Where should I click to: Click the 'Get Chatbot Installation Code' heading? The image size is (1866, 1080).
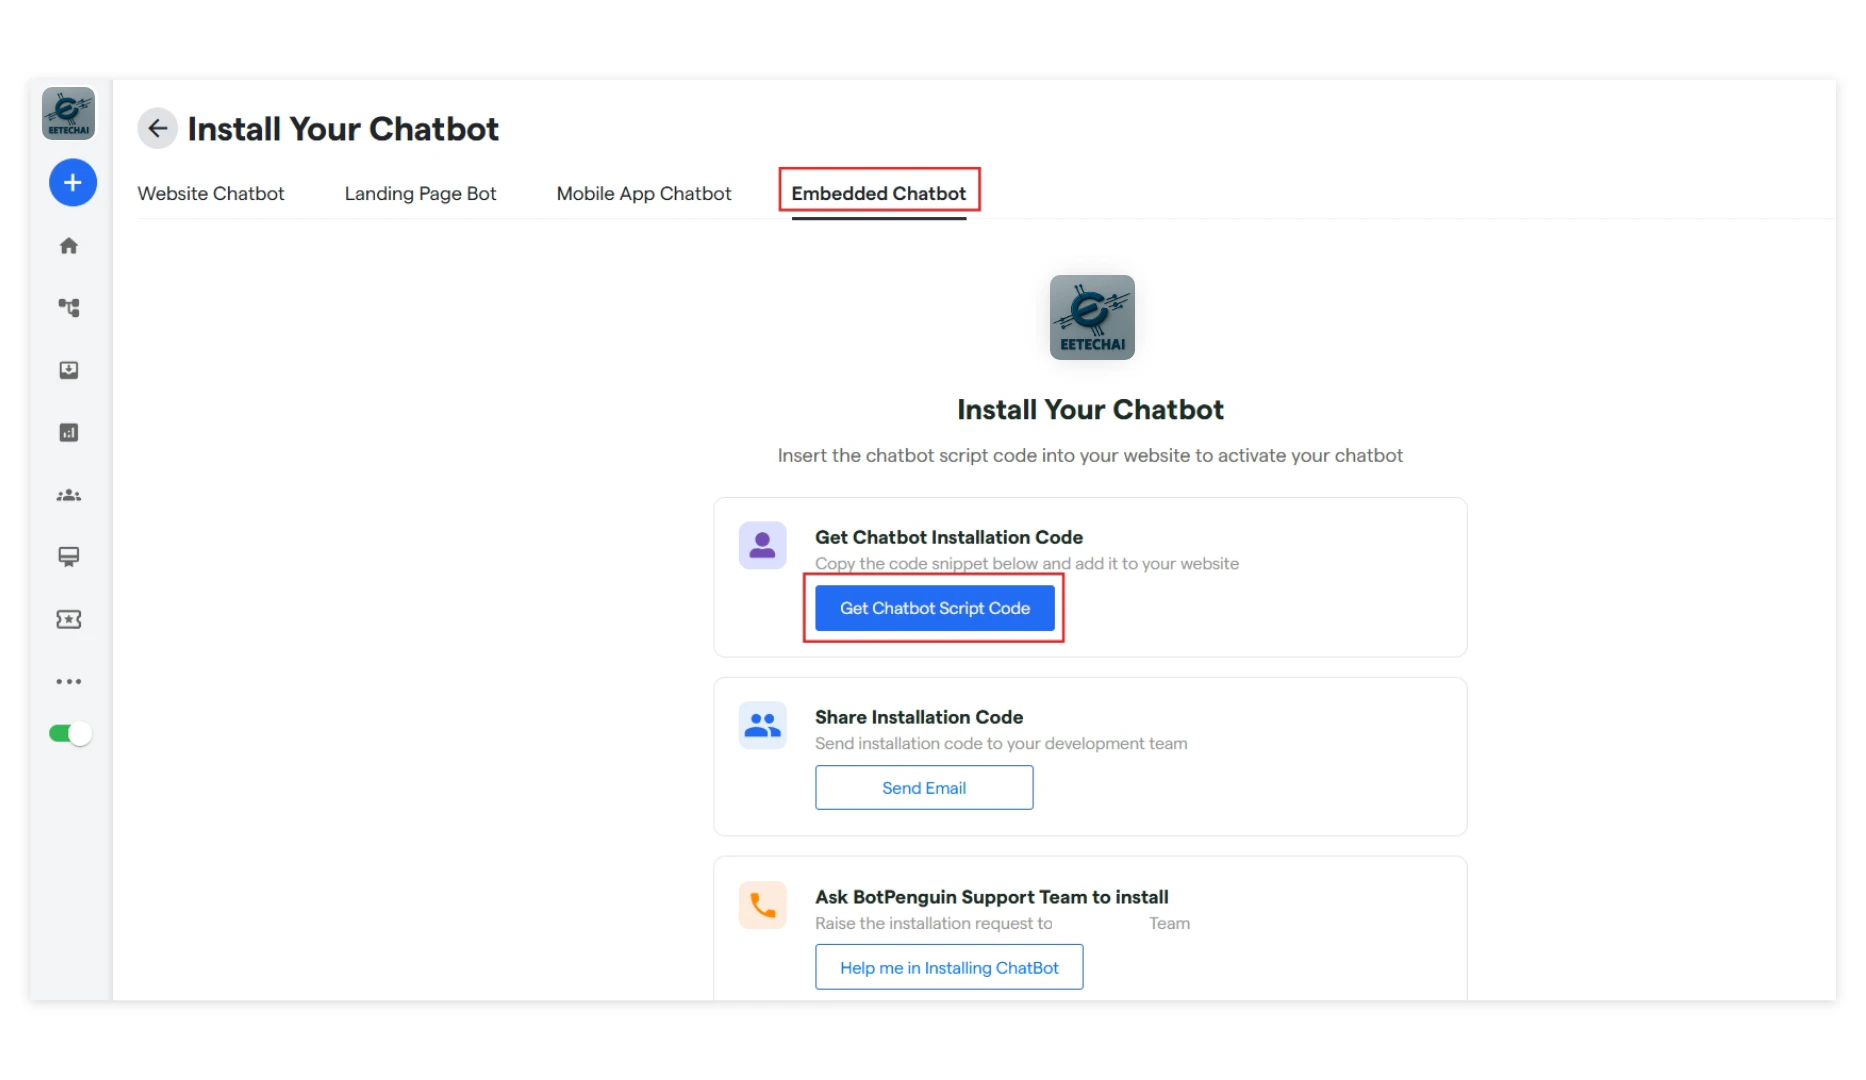click(949, 537)
